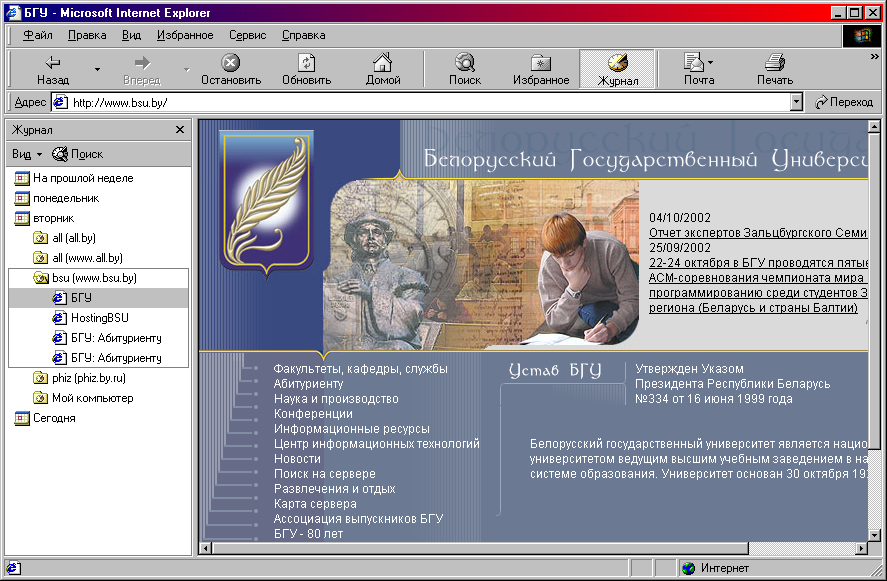This screenshot has height=581, width=887.
Task: Open the Сервис menu
Action: point(247,35)
